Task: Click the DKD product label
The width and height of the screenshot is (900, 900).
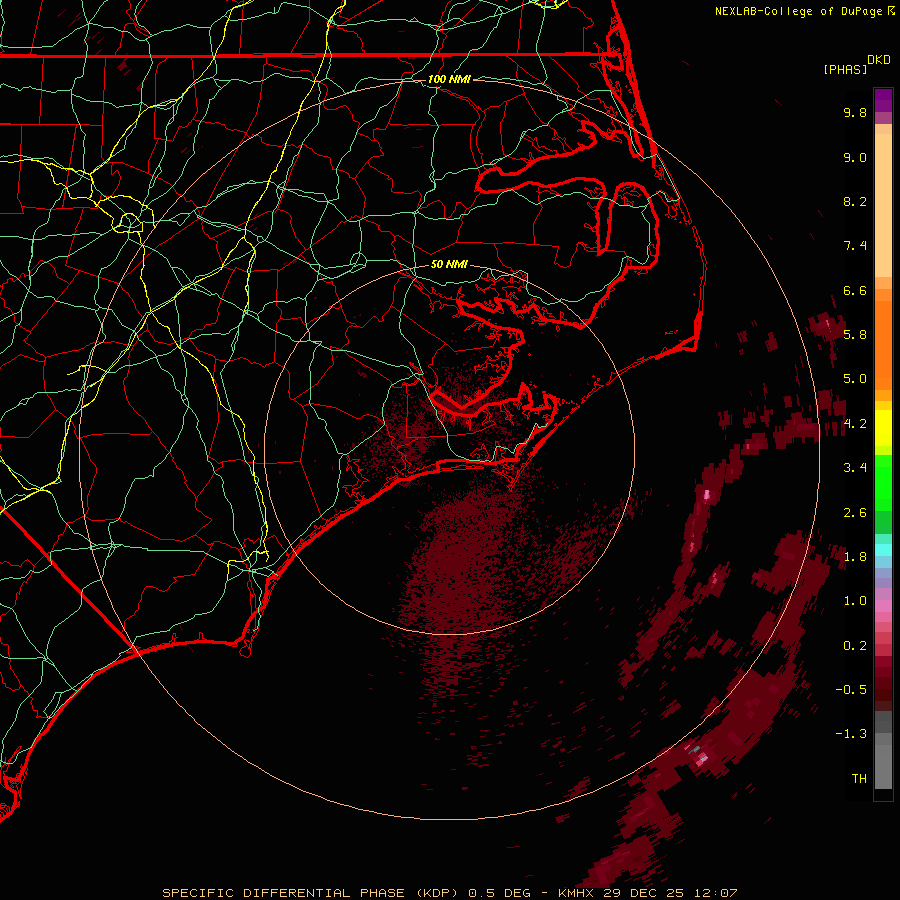Action: pyautogui.click(x=879, y=60)
